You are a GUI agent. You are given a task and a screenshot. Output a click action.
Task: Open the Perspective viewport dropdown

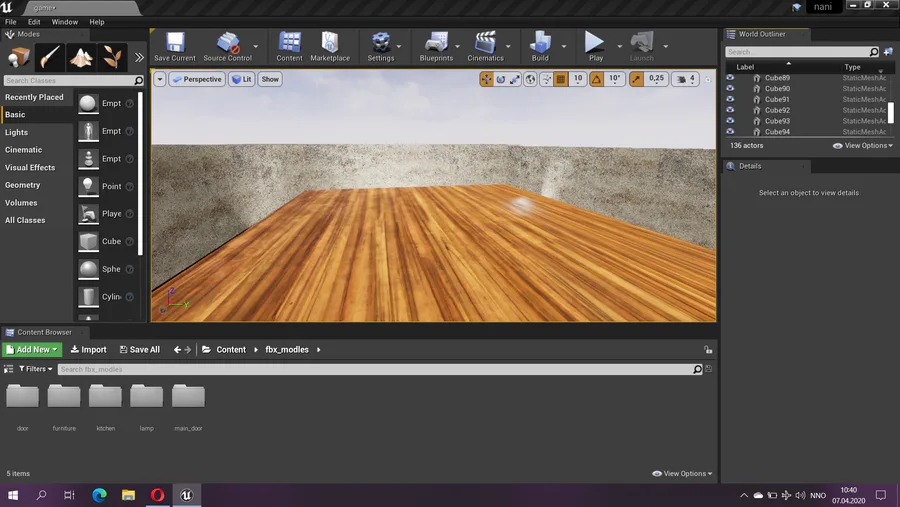point(197,79)
